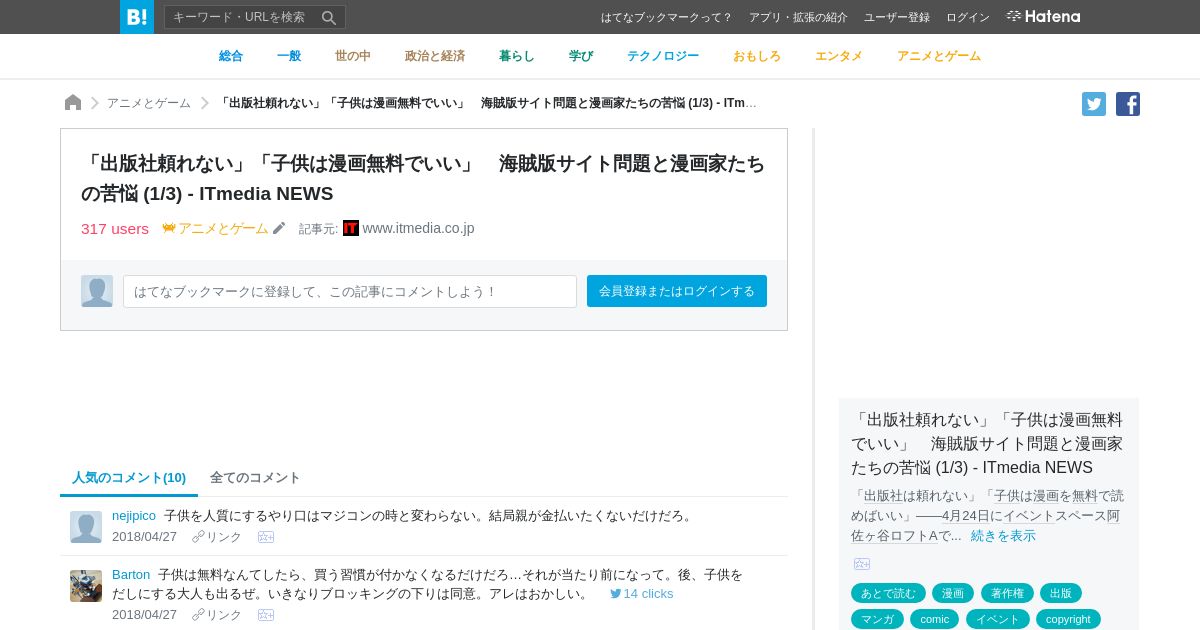Select the copyright tag
Viewport: 1200px width, 630px height.
coord(1068,619)
